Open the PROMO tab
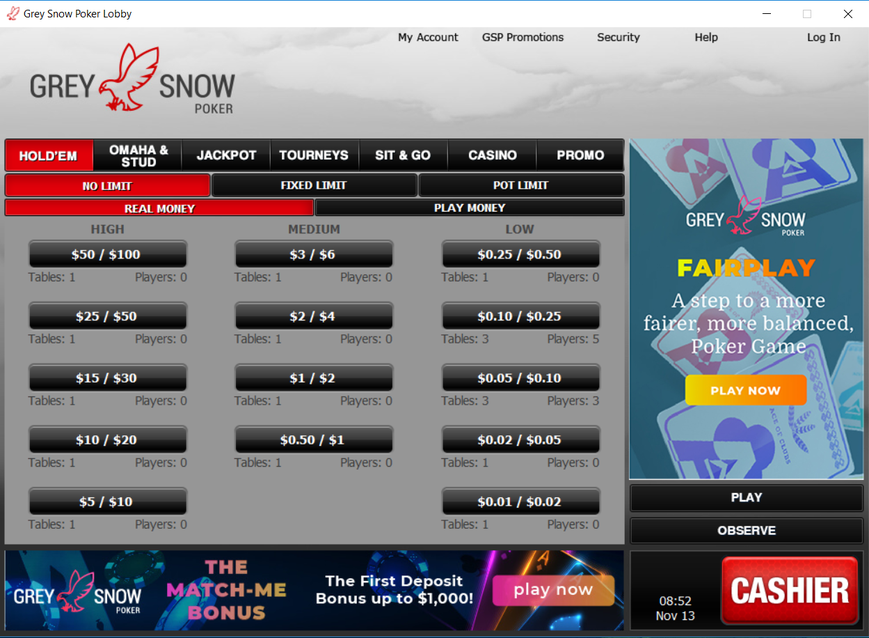The height and width of the screenshot is (638, 869). pos(580,155)
